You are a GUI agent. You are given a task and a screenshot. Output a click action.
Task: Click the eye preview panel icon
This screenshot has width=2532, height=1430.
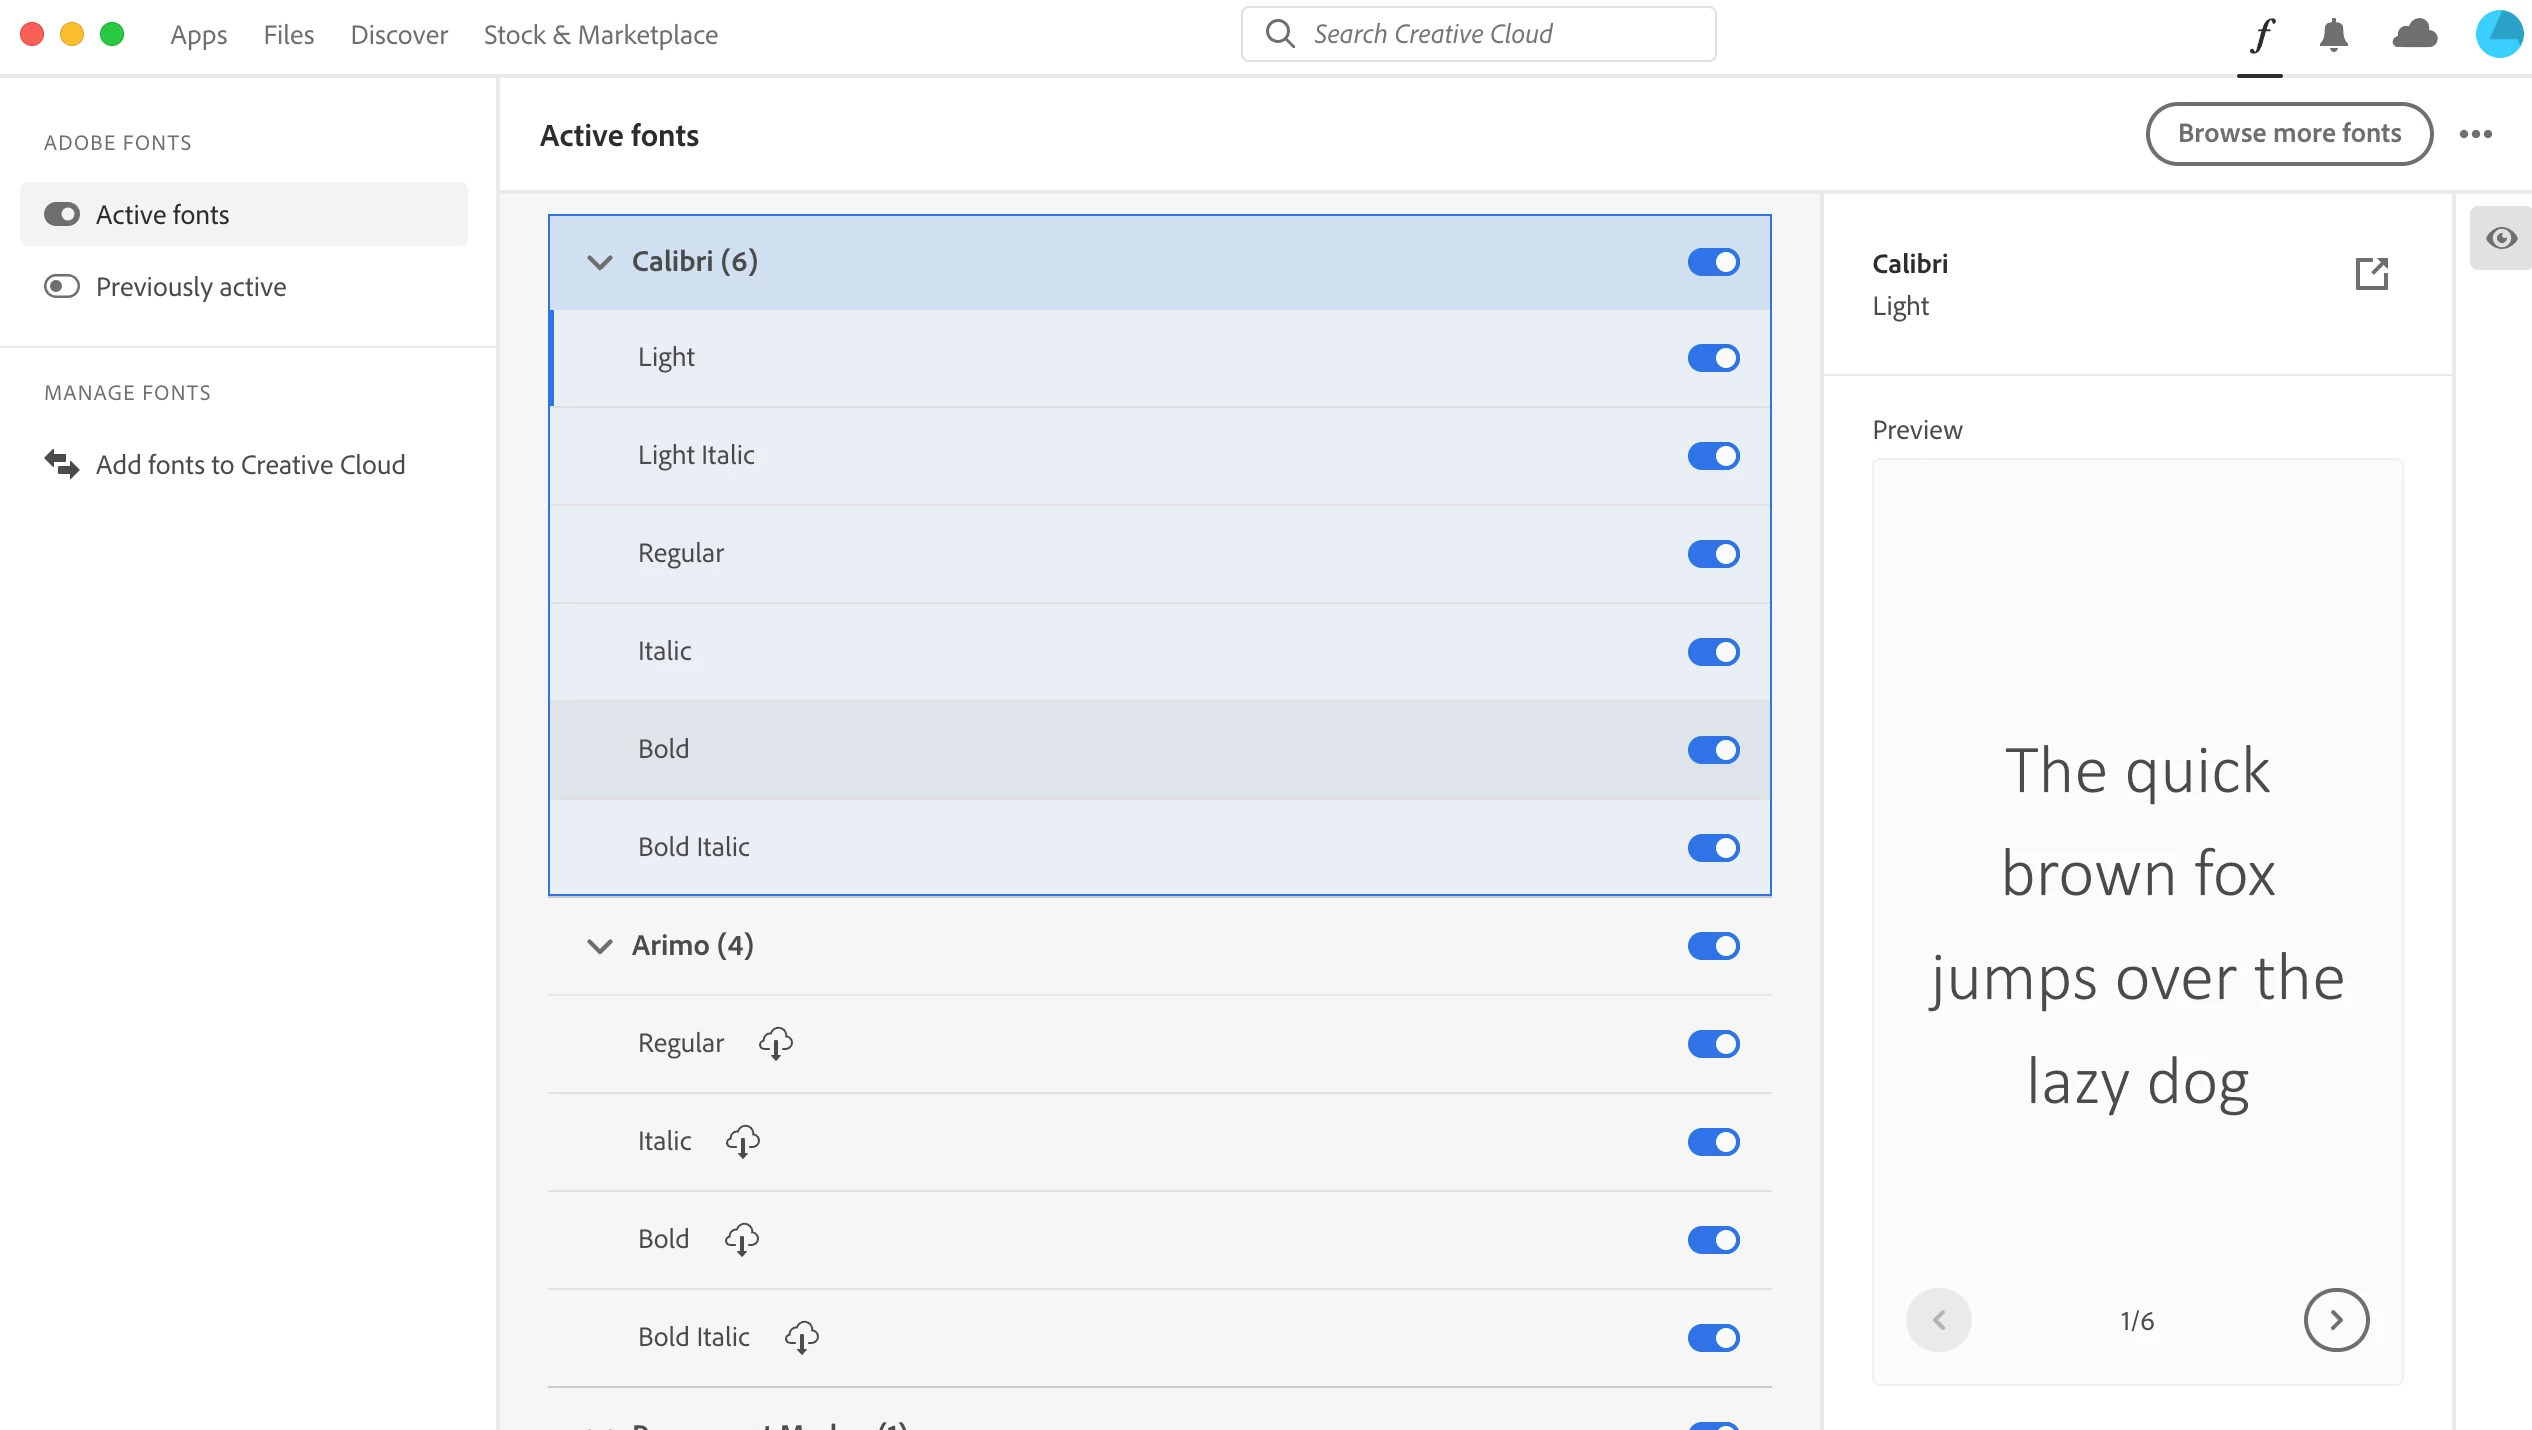(x=2501, y=238)
